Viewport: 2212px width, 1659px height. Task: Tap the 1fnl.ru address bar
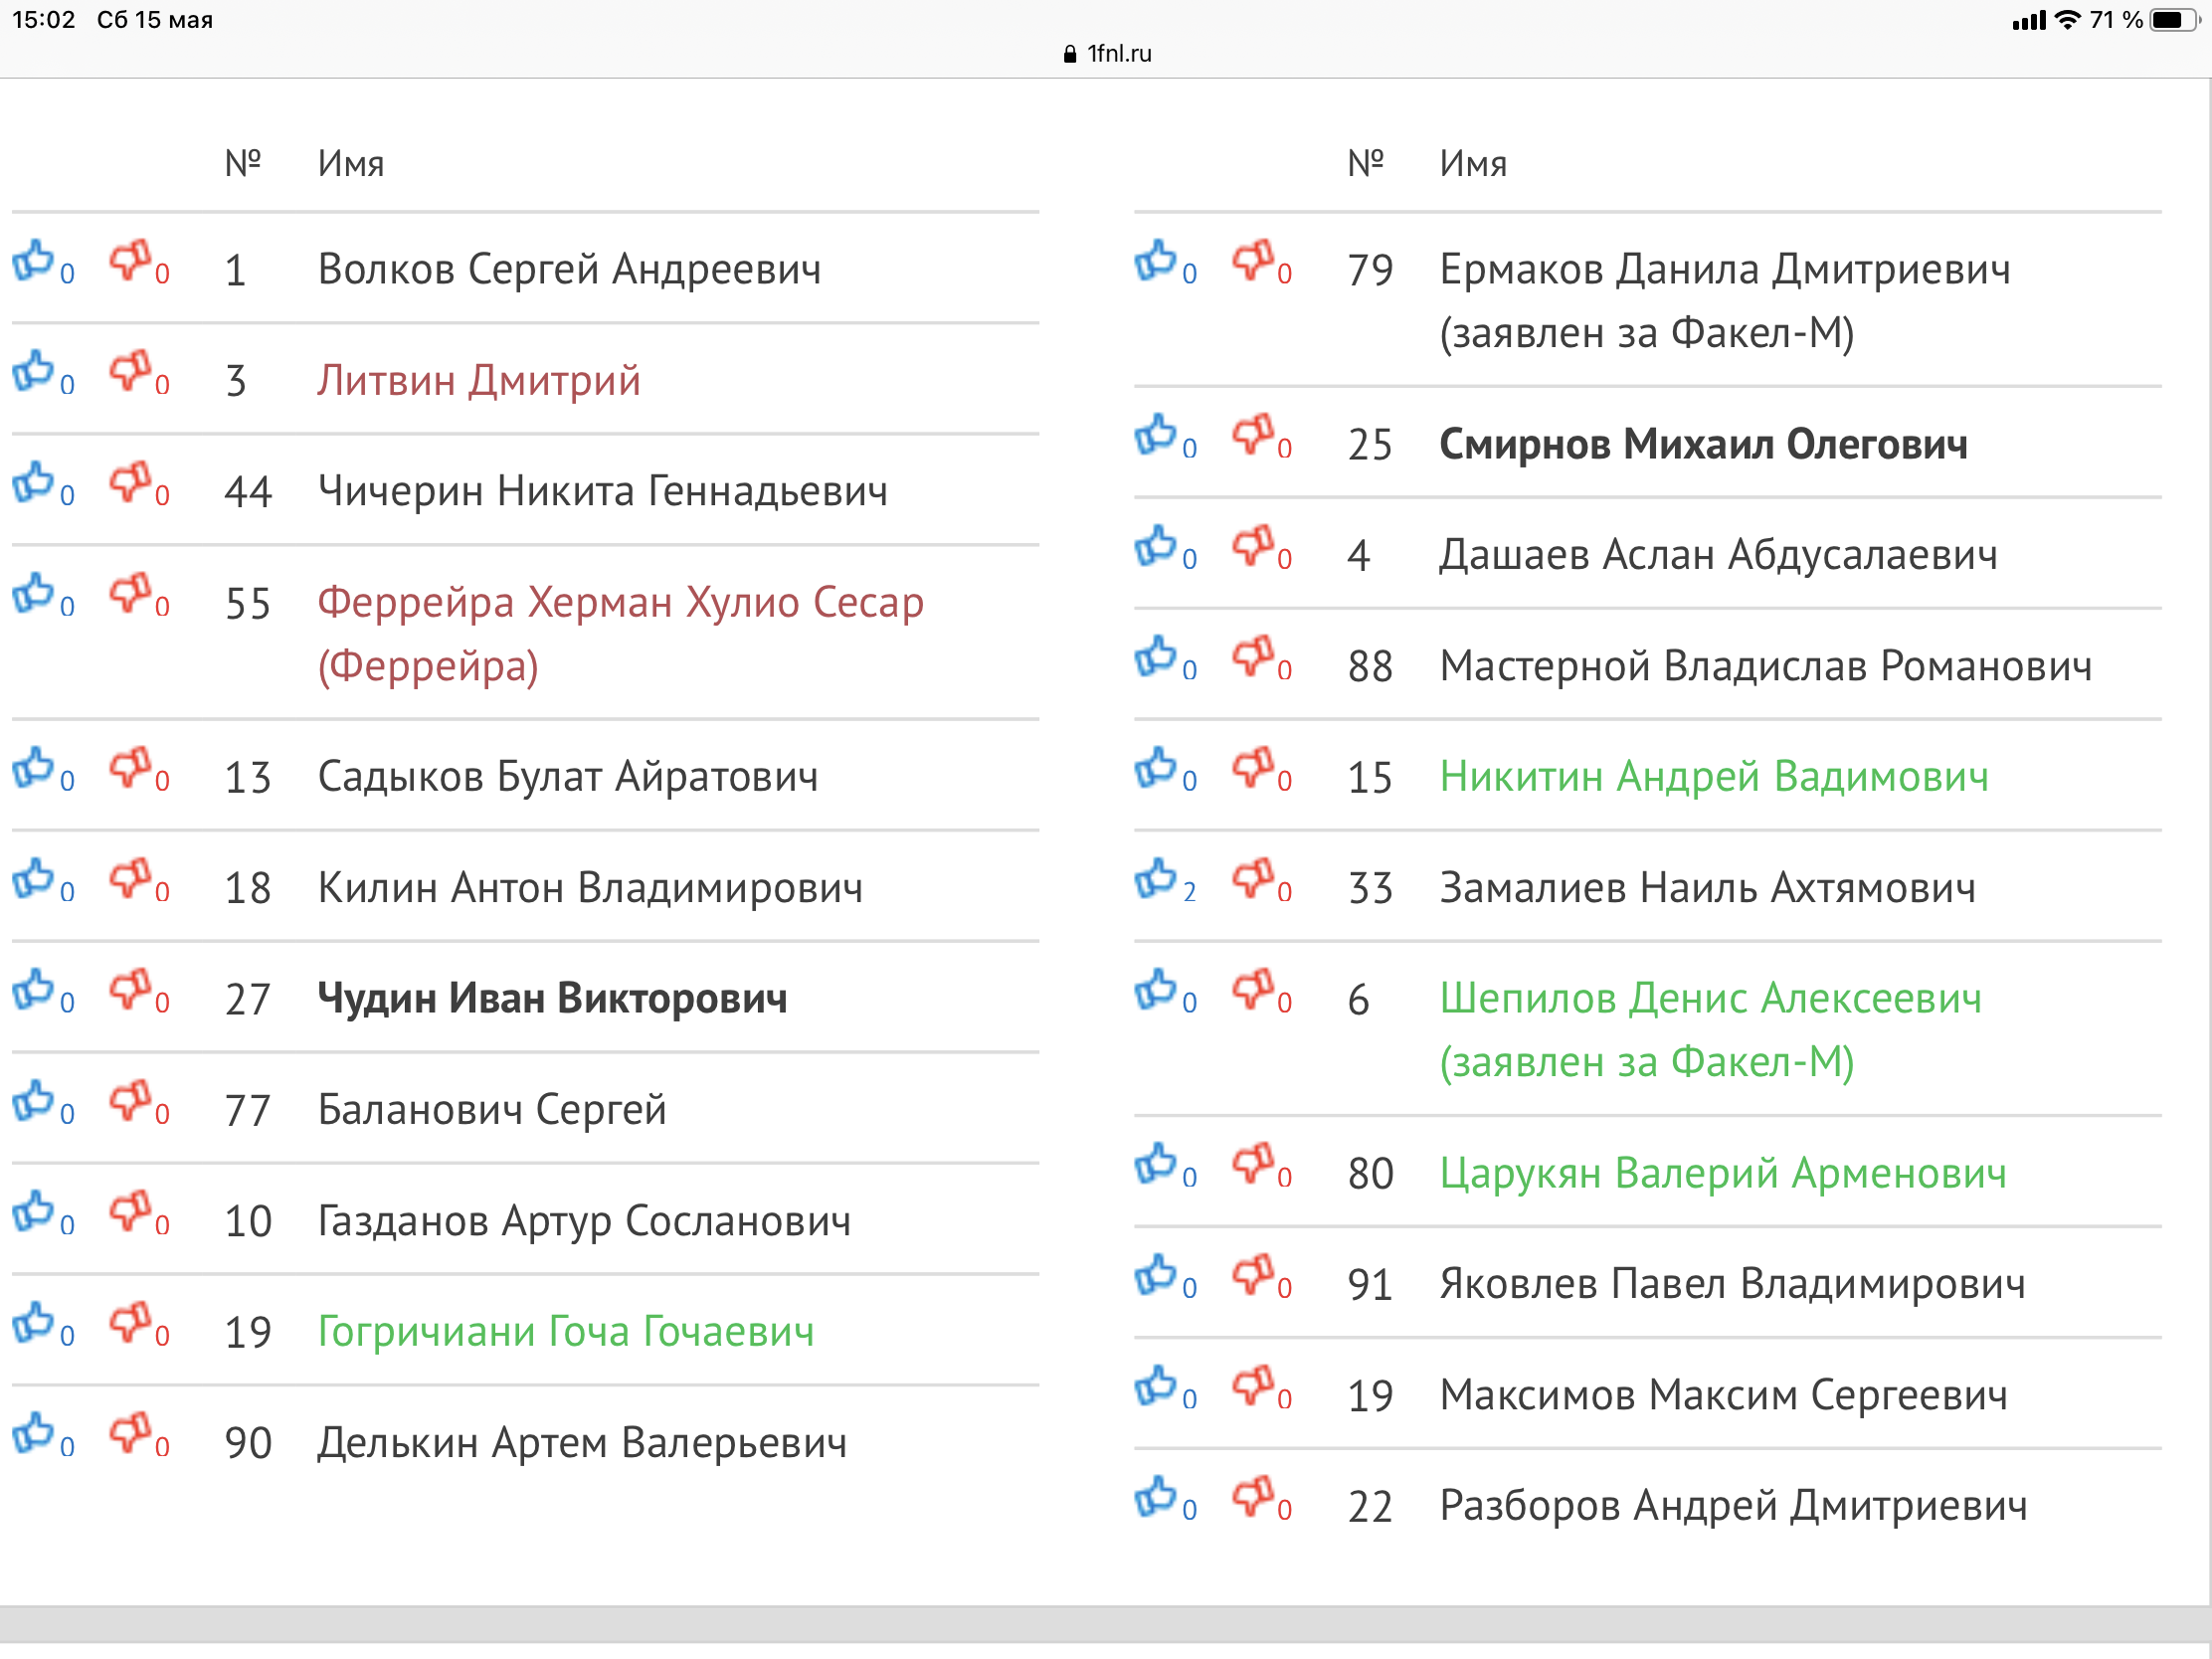pos(1107,53)
